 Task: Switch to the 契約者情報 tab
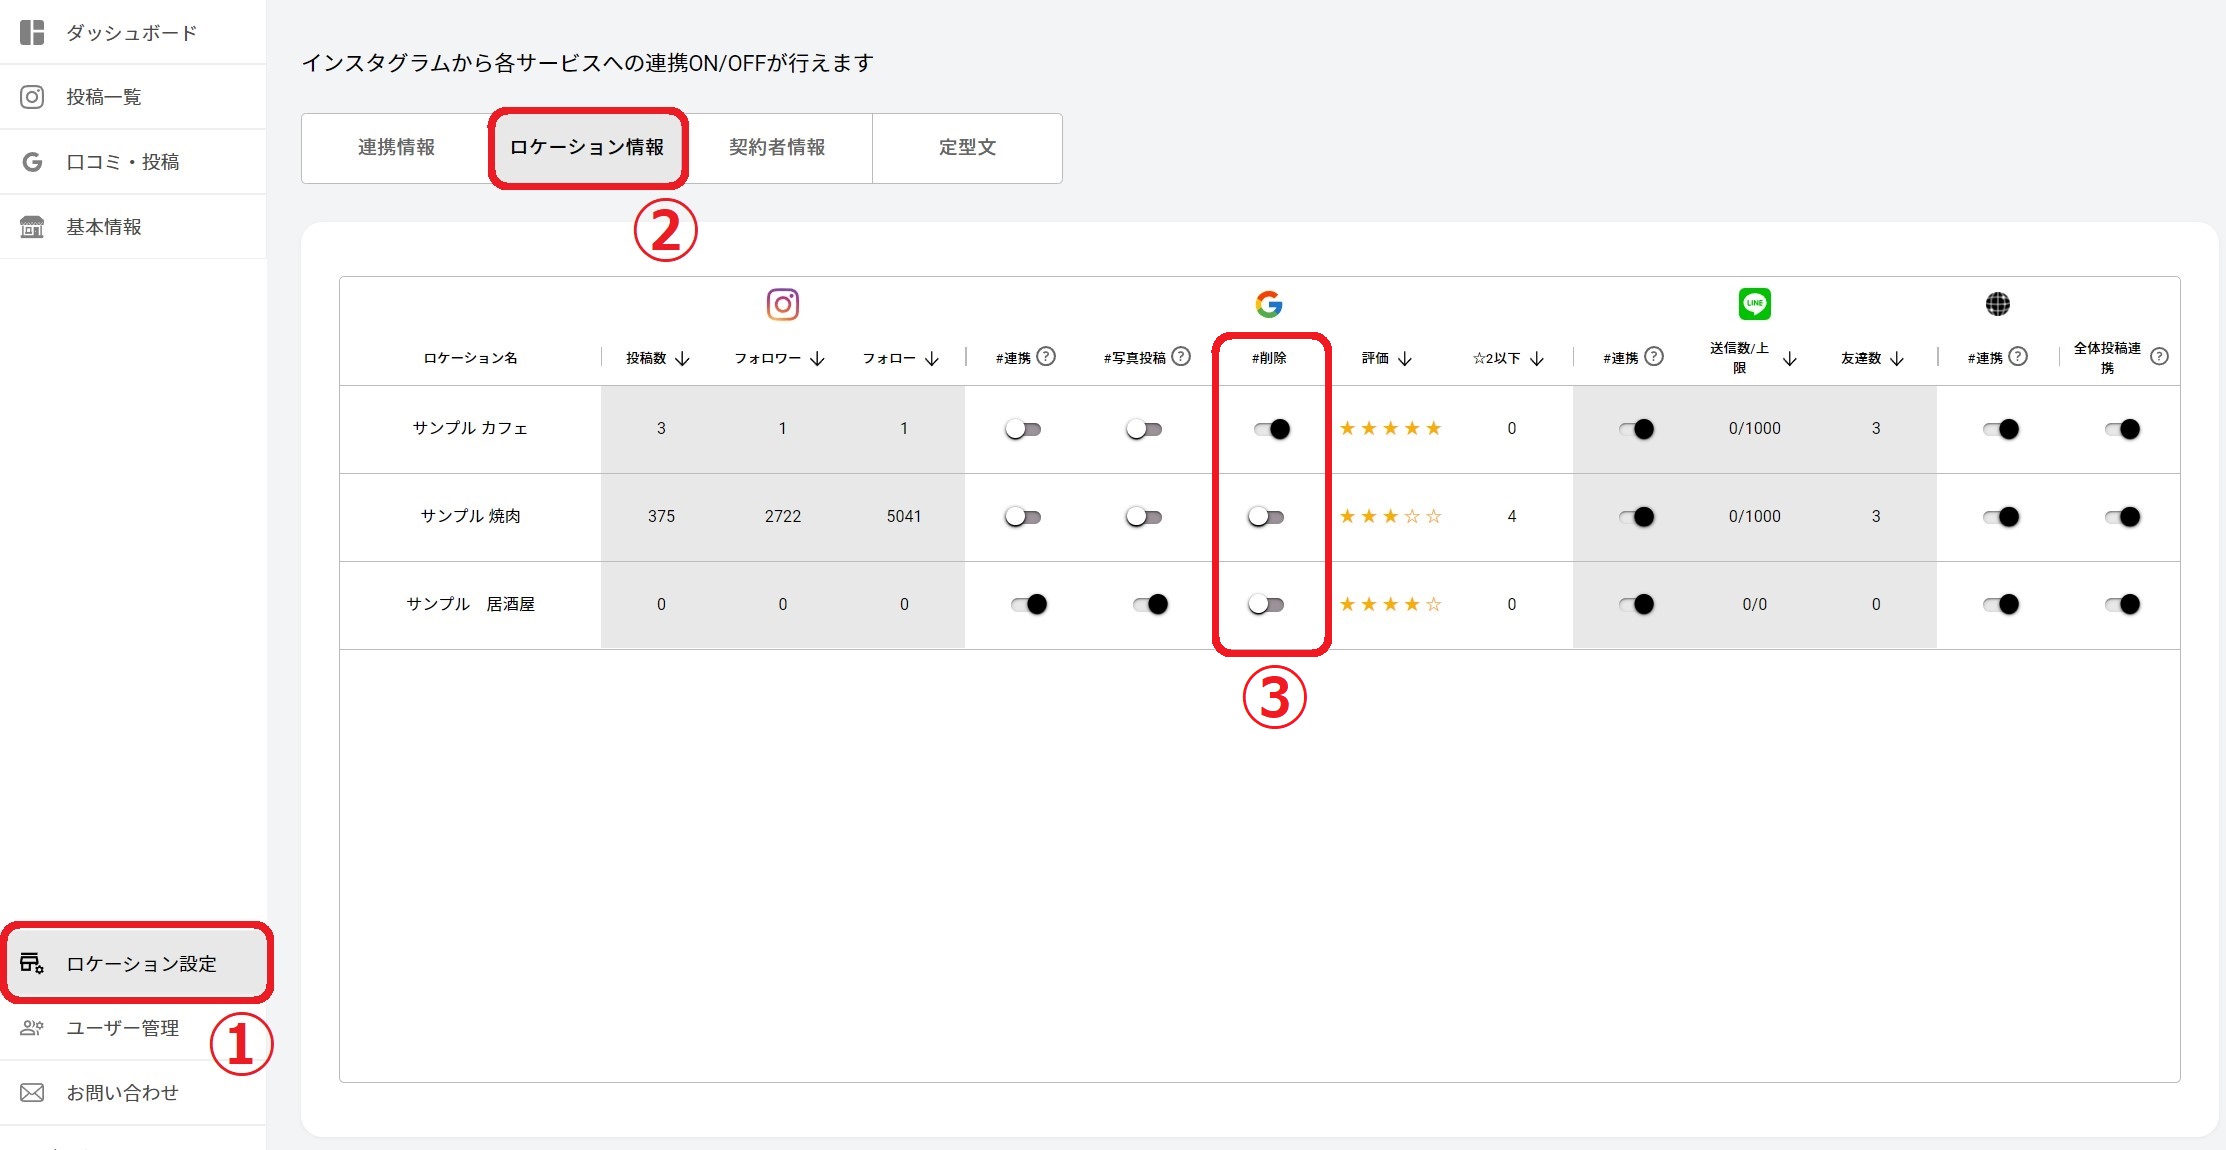click(x=777, y=148)
